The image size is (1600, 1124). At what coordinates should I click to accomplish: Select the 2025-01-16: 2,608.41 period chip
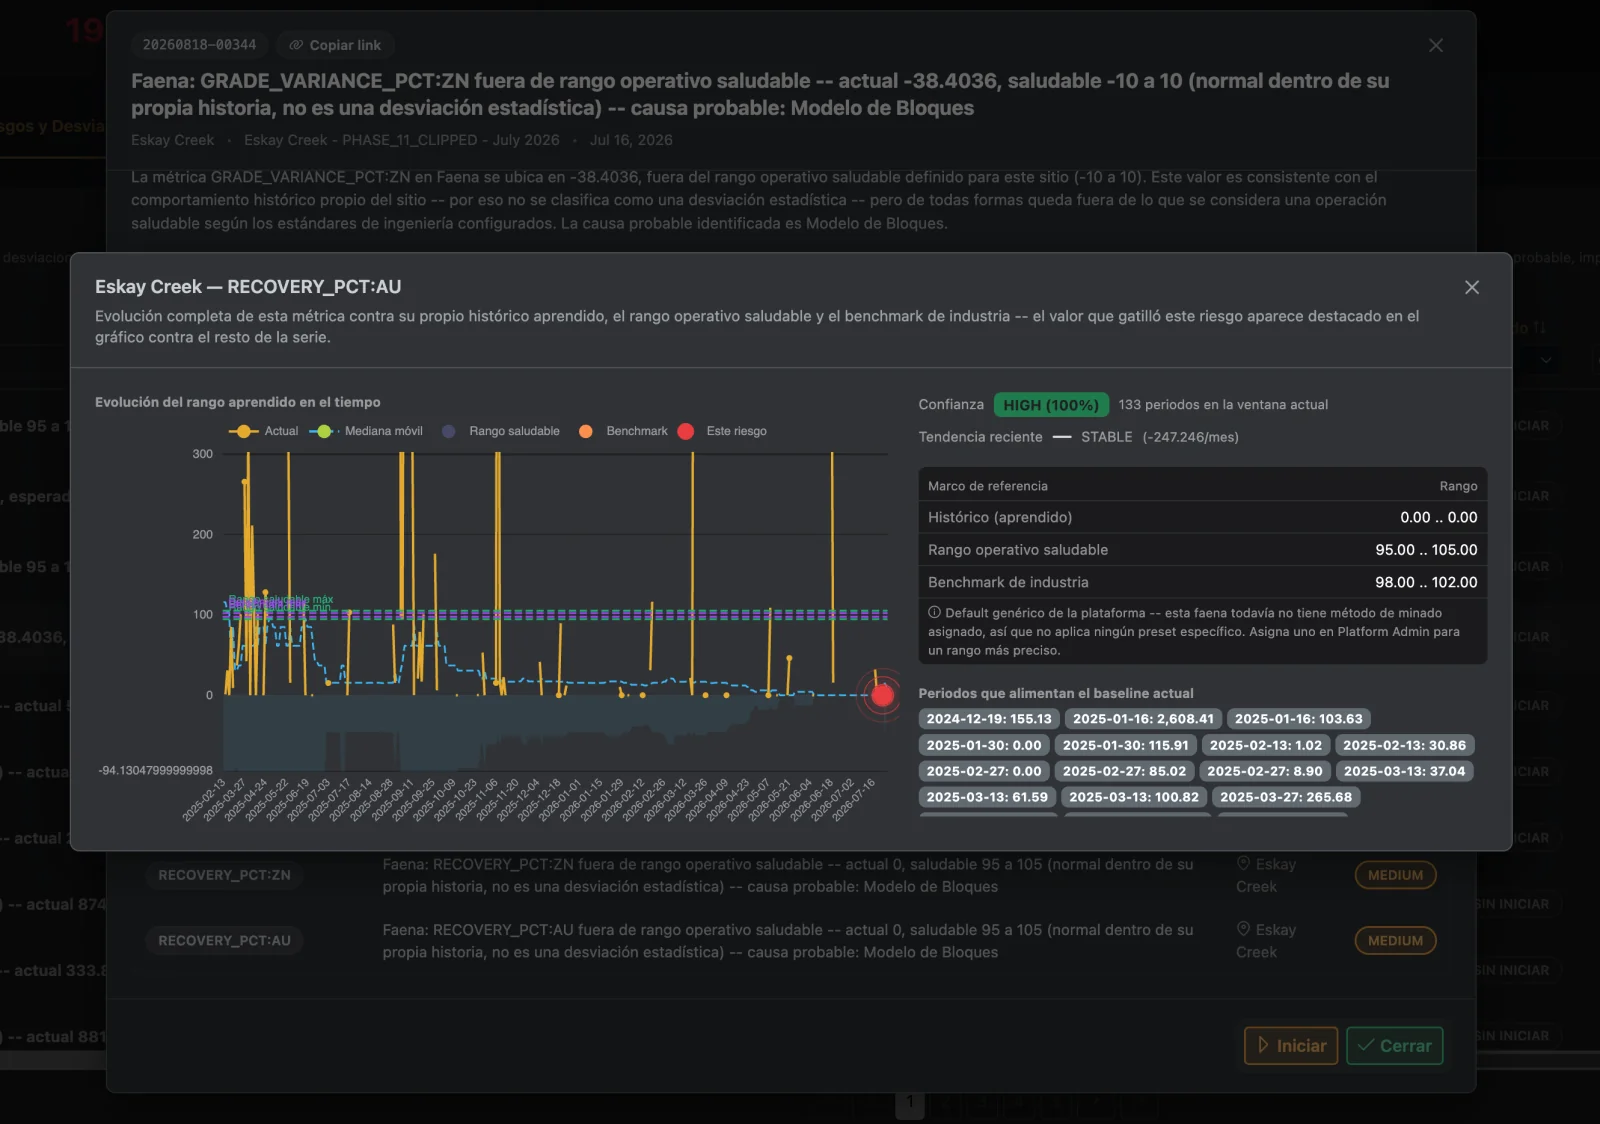1143,719
